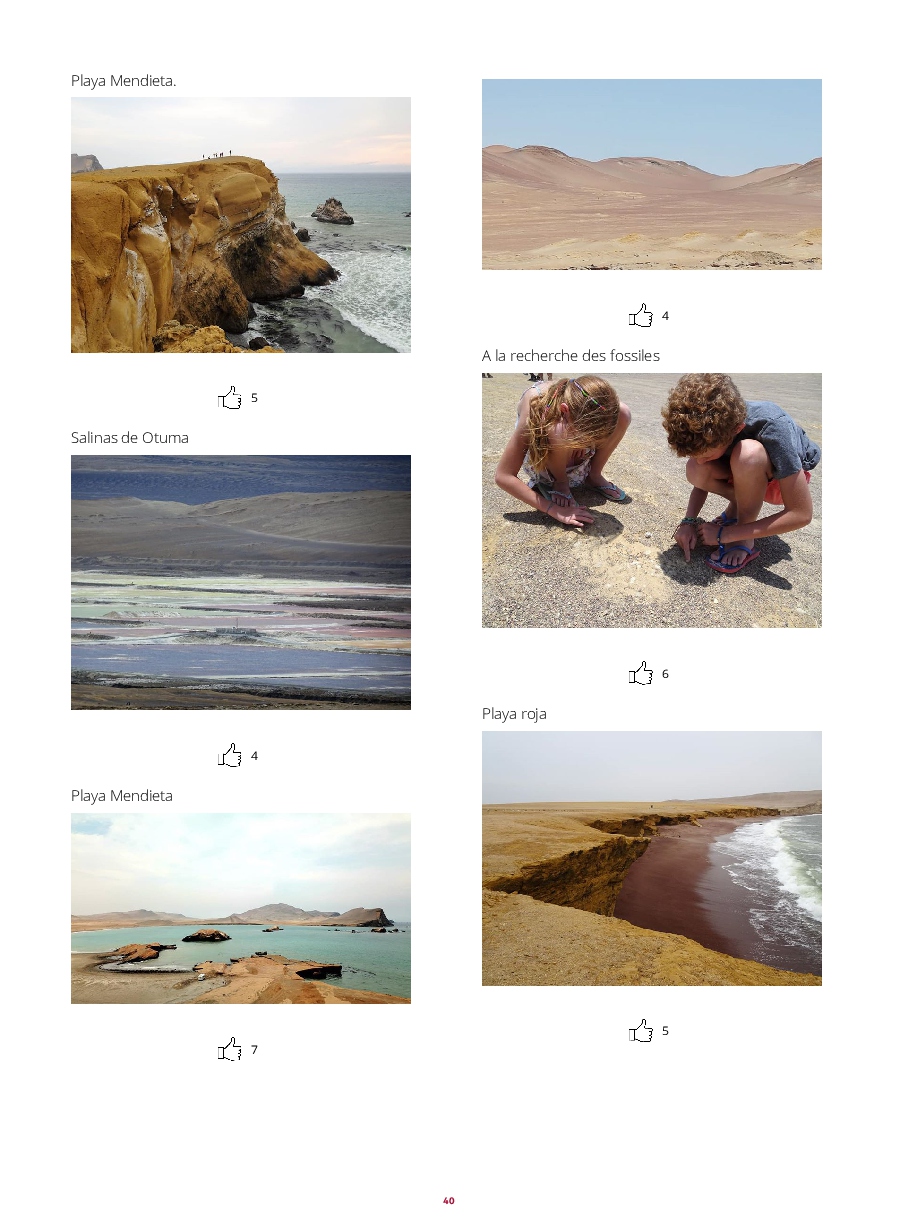This screenshot has height=1228, width=898.
Task: Click like count 4 under dunes photo
Action: pyautogui.click(x=665, y=316)
